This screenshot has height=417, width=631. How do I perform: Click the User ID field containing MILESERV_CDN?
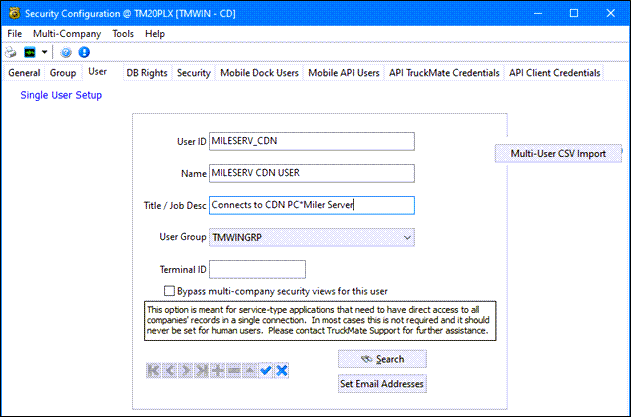tap(312, 141)
